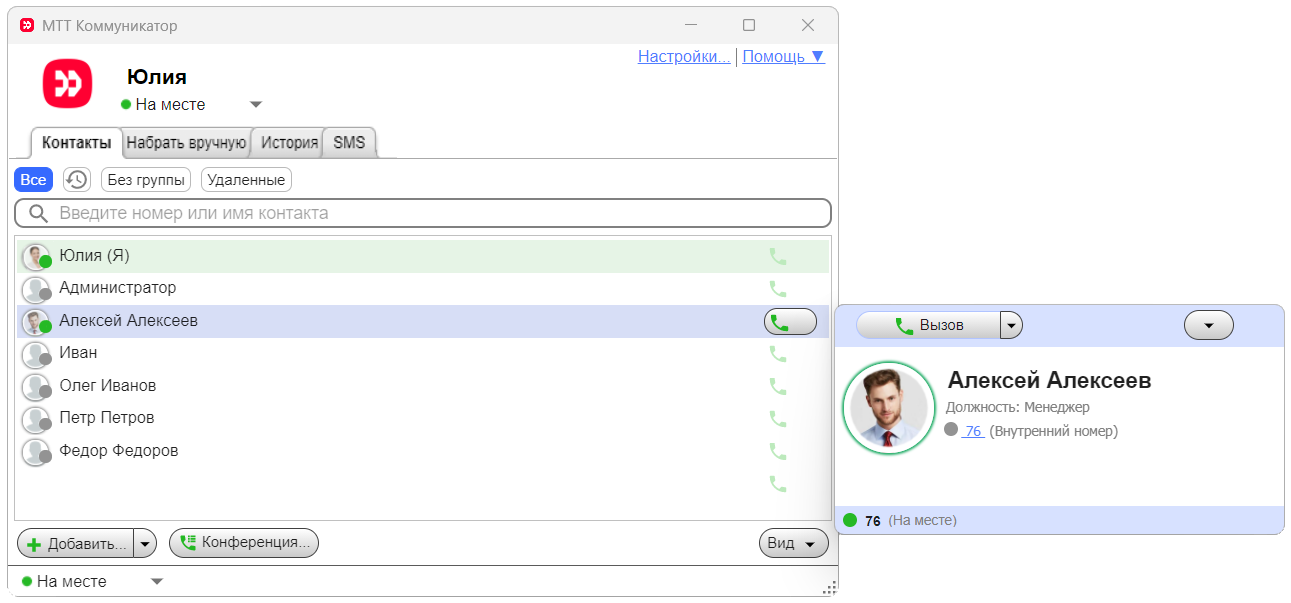The height and width of the screenshot is (603, 1291).
Task: Toggle the Все contacts filter
Action: tap(33, 180)
